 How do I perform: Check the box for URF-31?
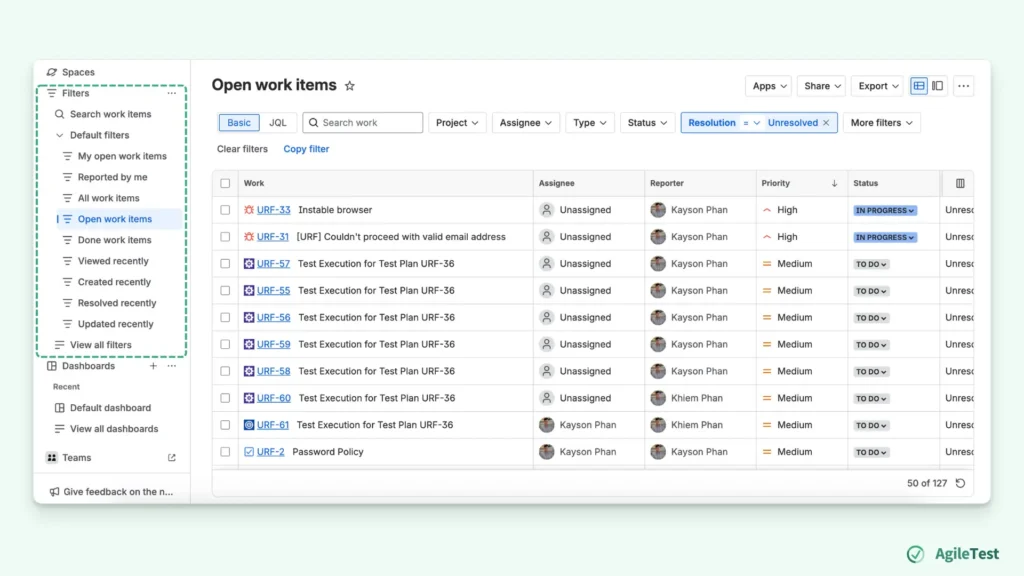point(225,237)
